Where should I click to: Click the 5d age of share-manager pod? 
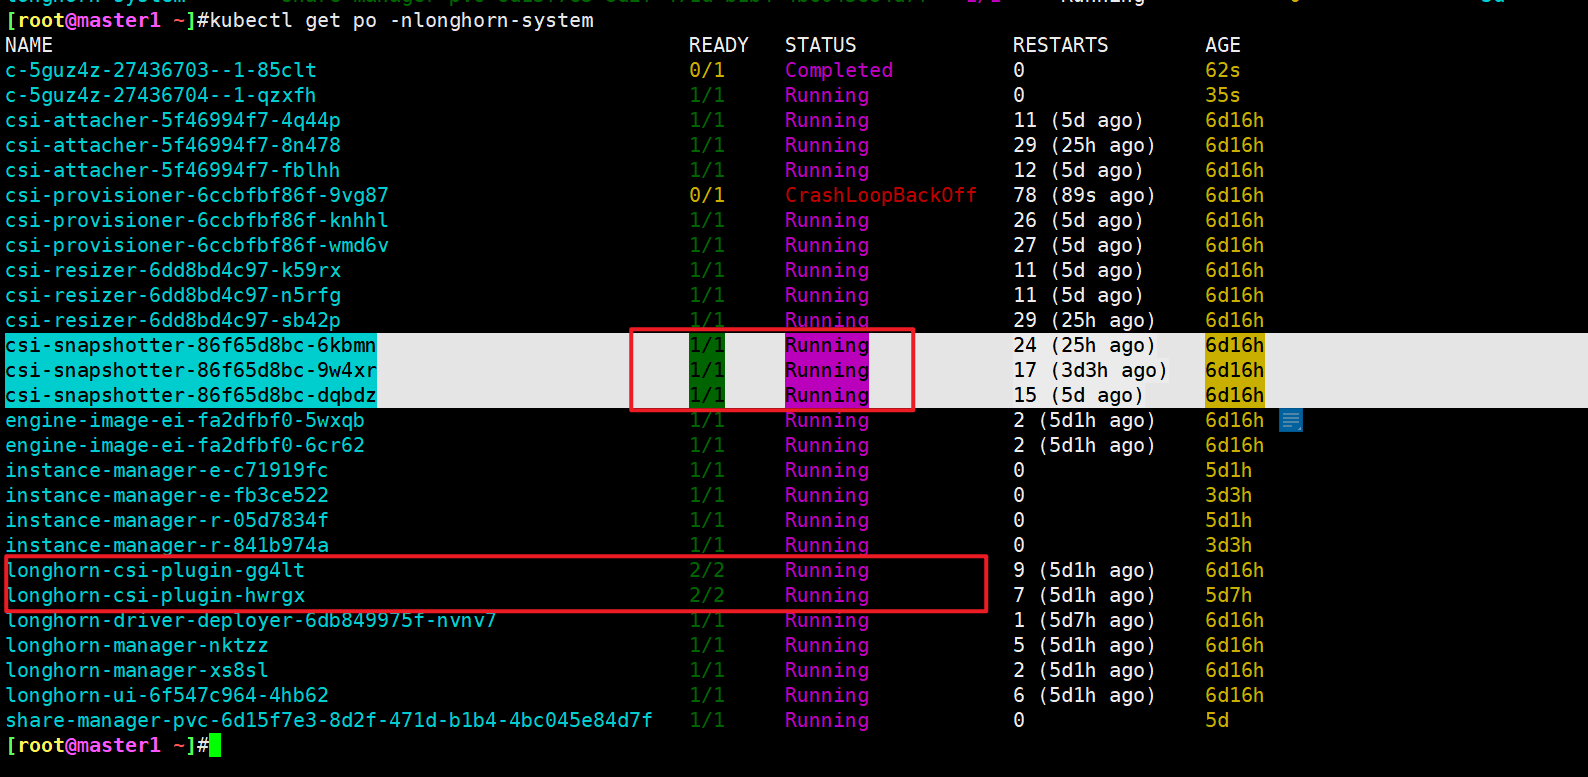click(1217, 720)
